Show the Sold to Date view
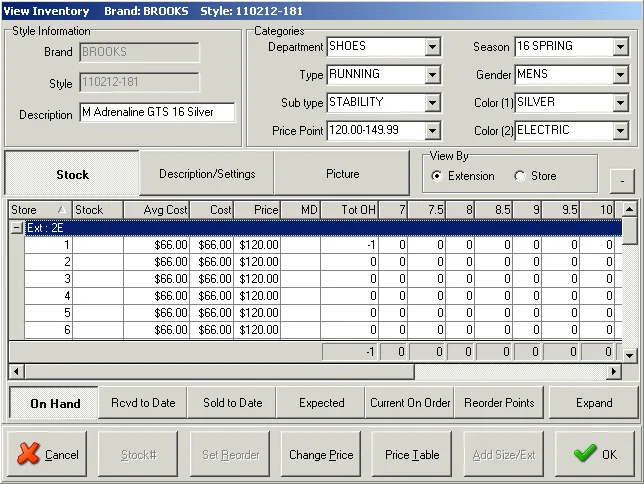Screen dimensions: 644x484 click(232, 403)
